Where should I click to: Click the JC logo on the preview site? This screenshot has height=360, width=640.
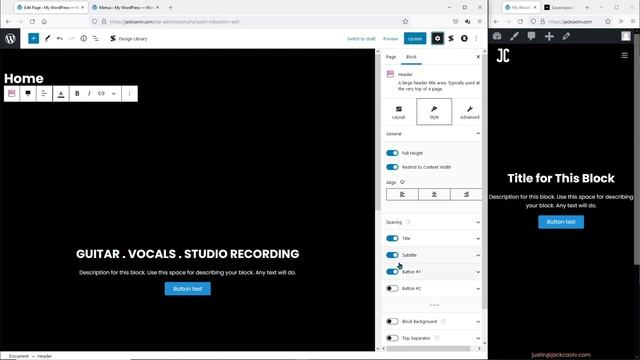[x=503, y=56]
